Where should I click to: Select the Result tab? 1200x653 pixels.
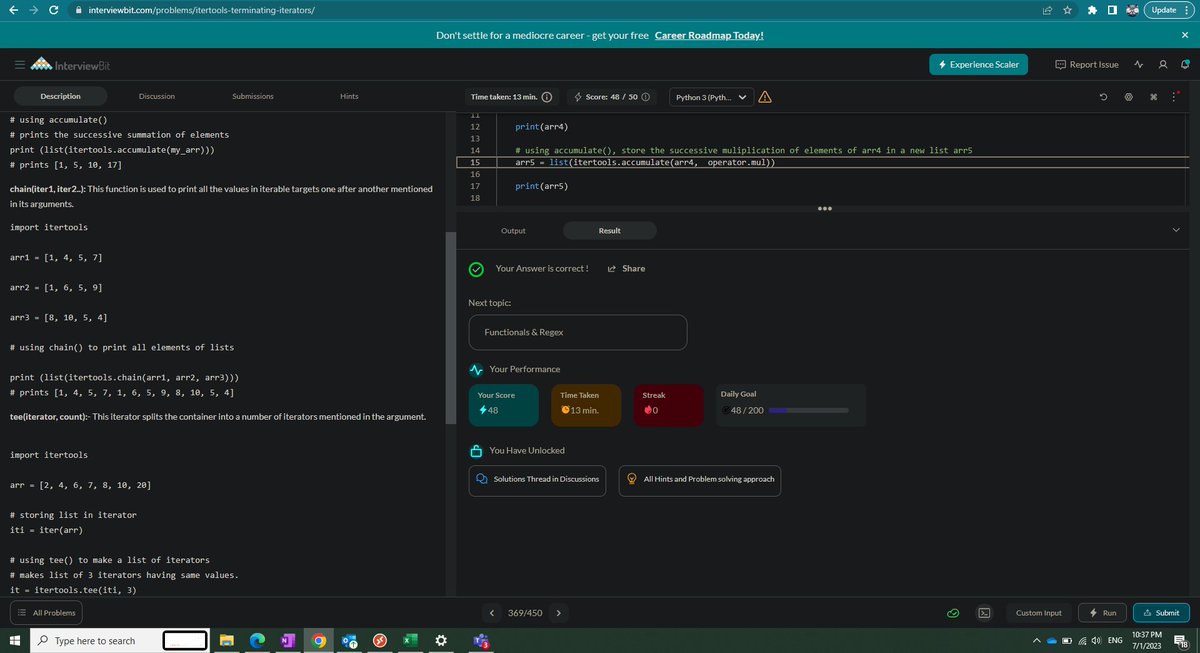point(610,231)
